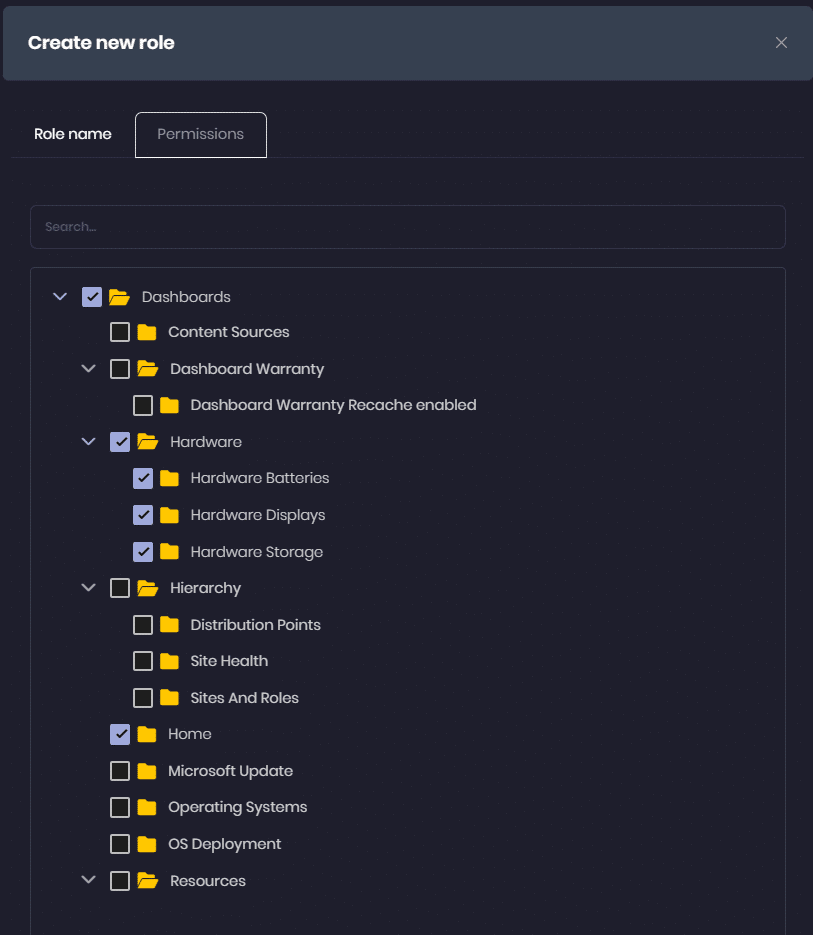Select the Permissions tab
Viewport: 813px width, 935px height.
[x=201, y=134]
